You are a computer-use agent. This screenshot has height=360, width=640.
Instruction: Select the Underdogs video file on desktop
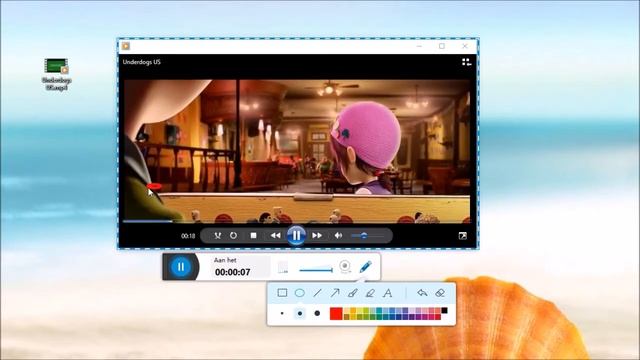56,75
